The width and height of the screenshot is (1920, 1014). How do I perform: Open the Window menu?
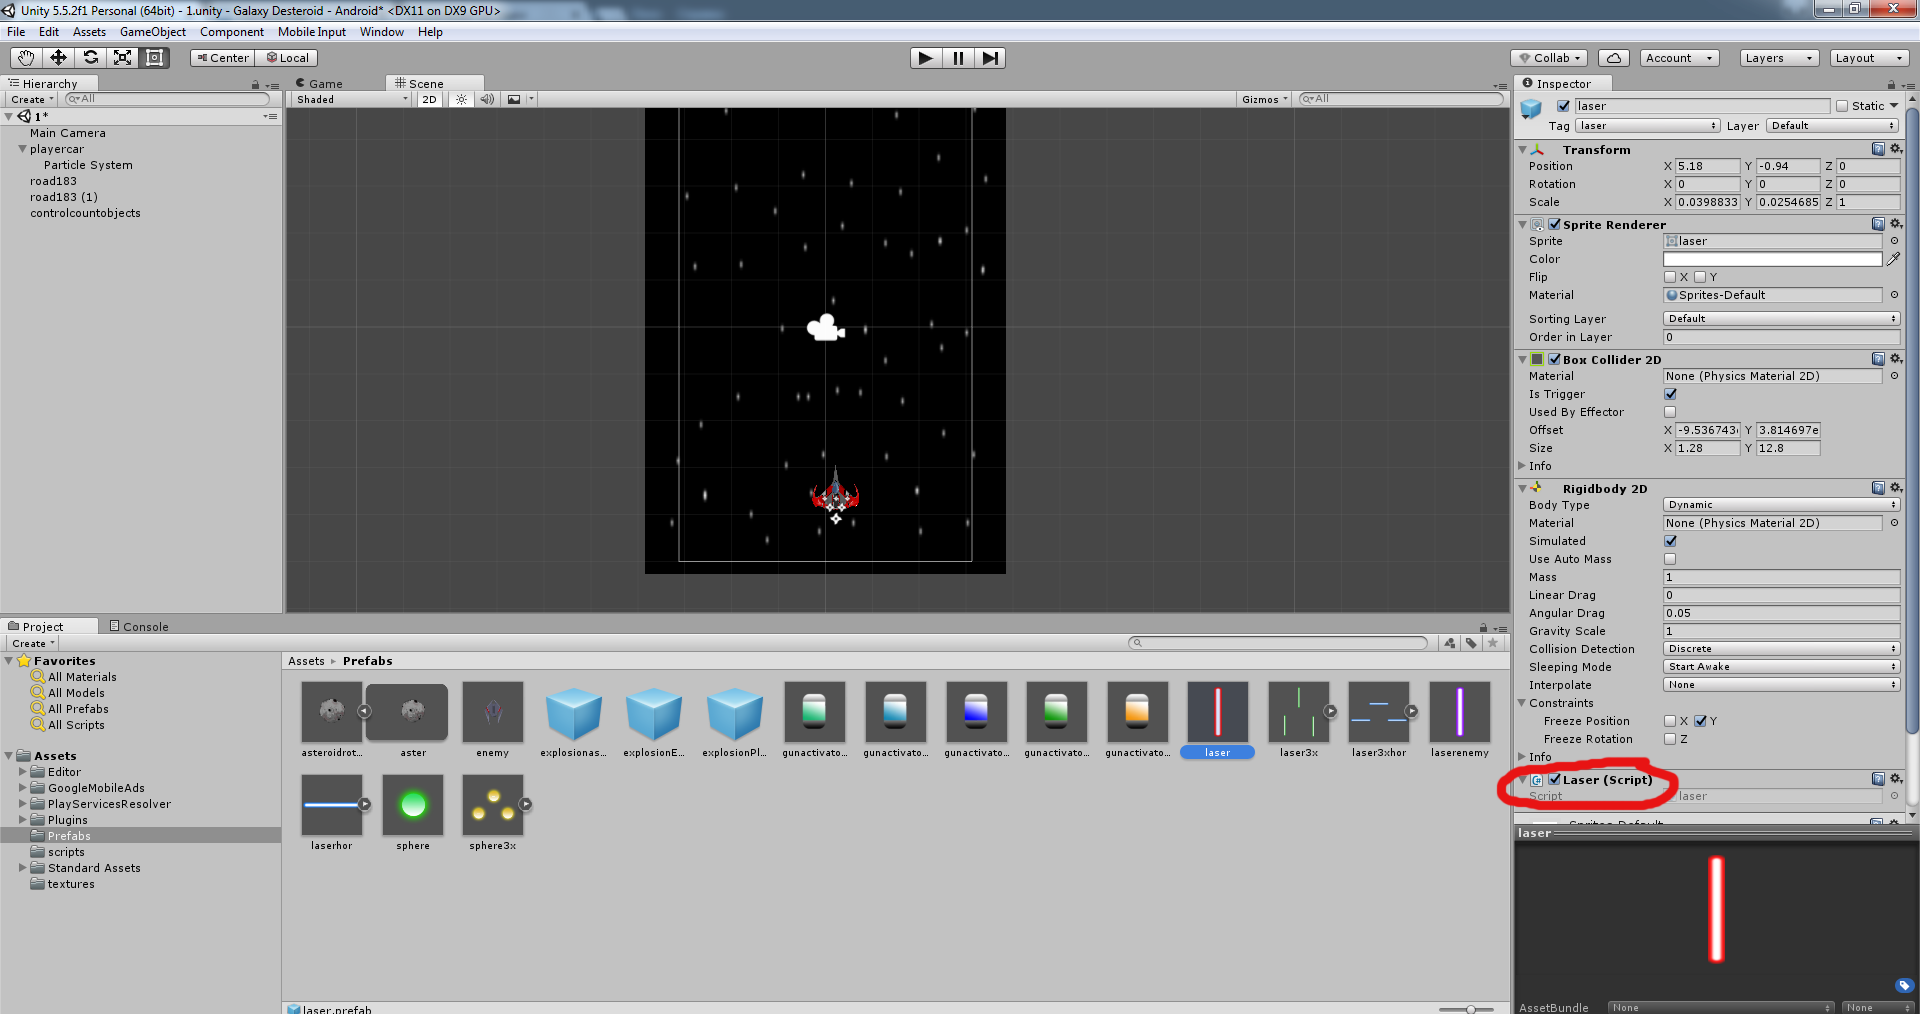(382, 32)
